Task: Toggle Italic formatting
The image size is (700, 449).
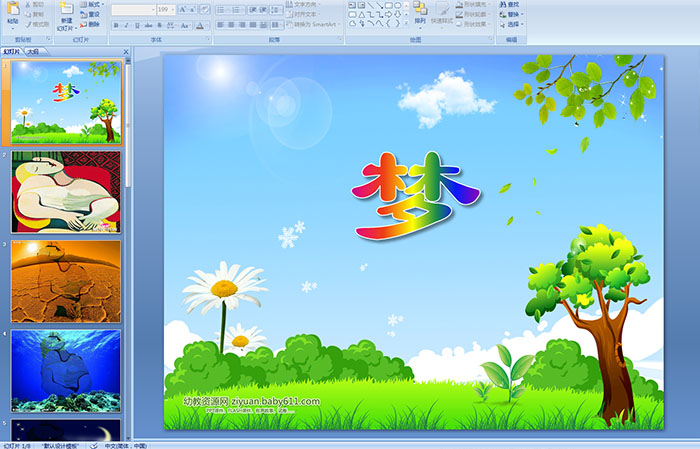Action: 126,25
